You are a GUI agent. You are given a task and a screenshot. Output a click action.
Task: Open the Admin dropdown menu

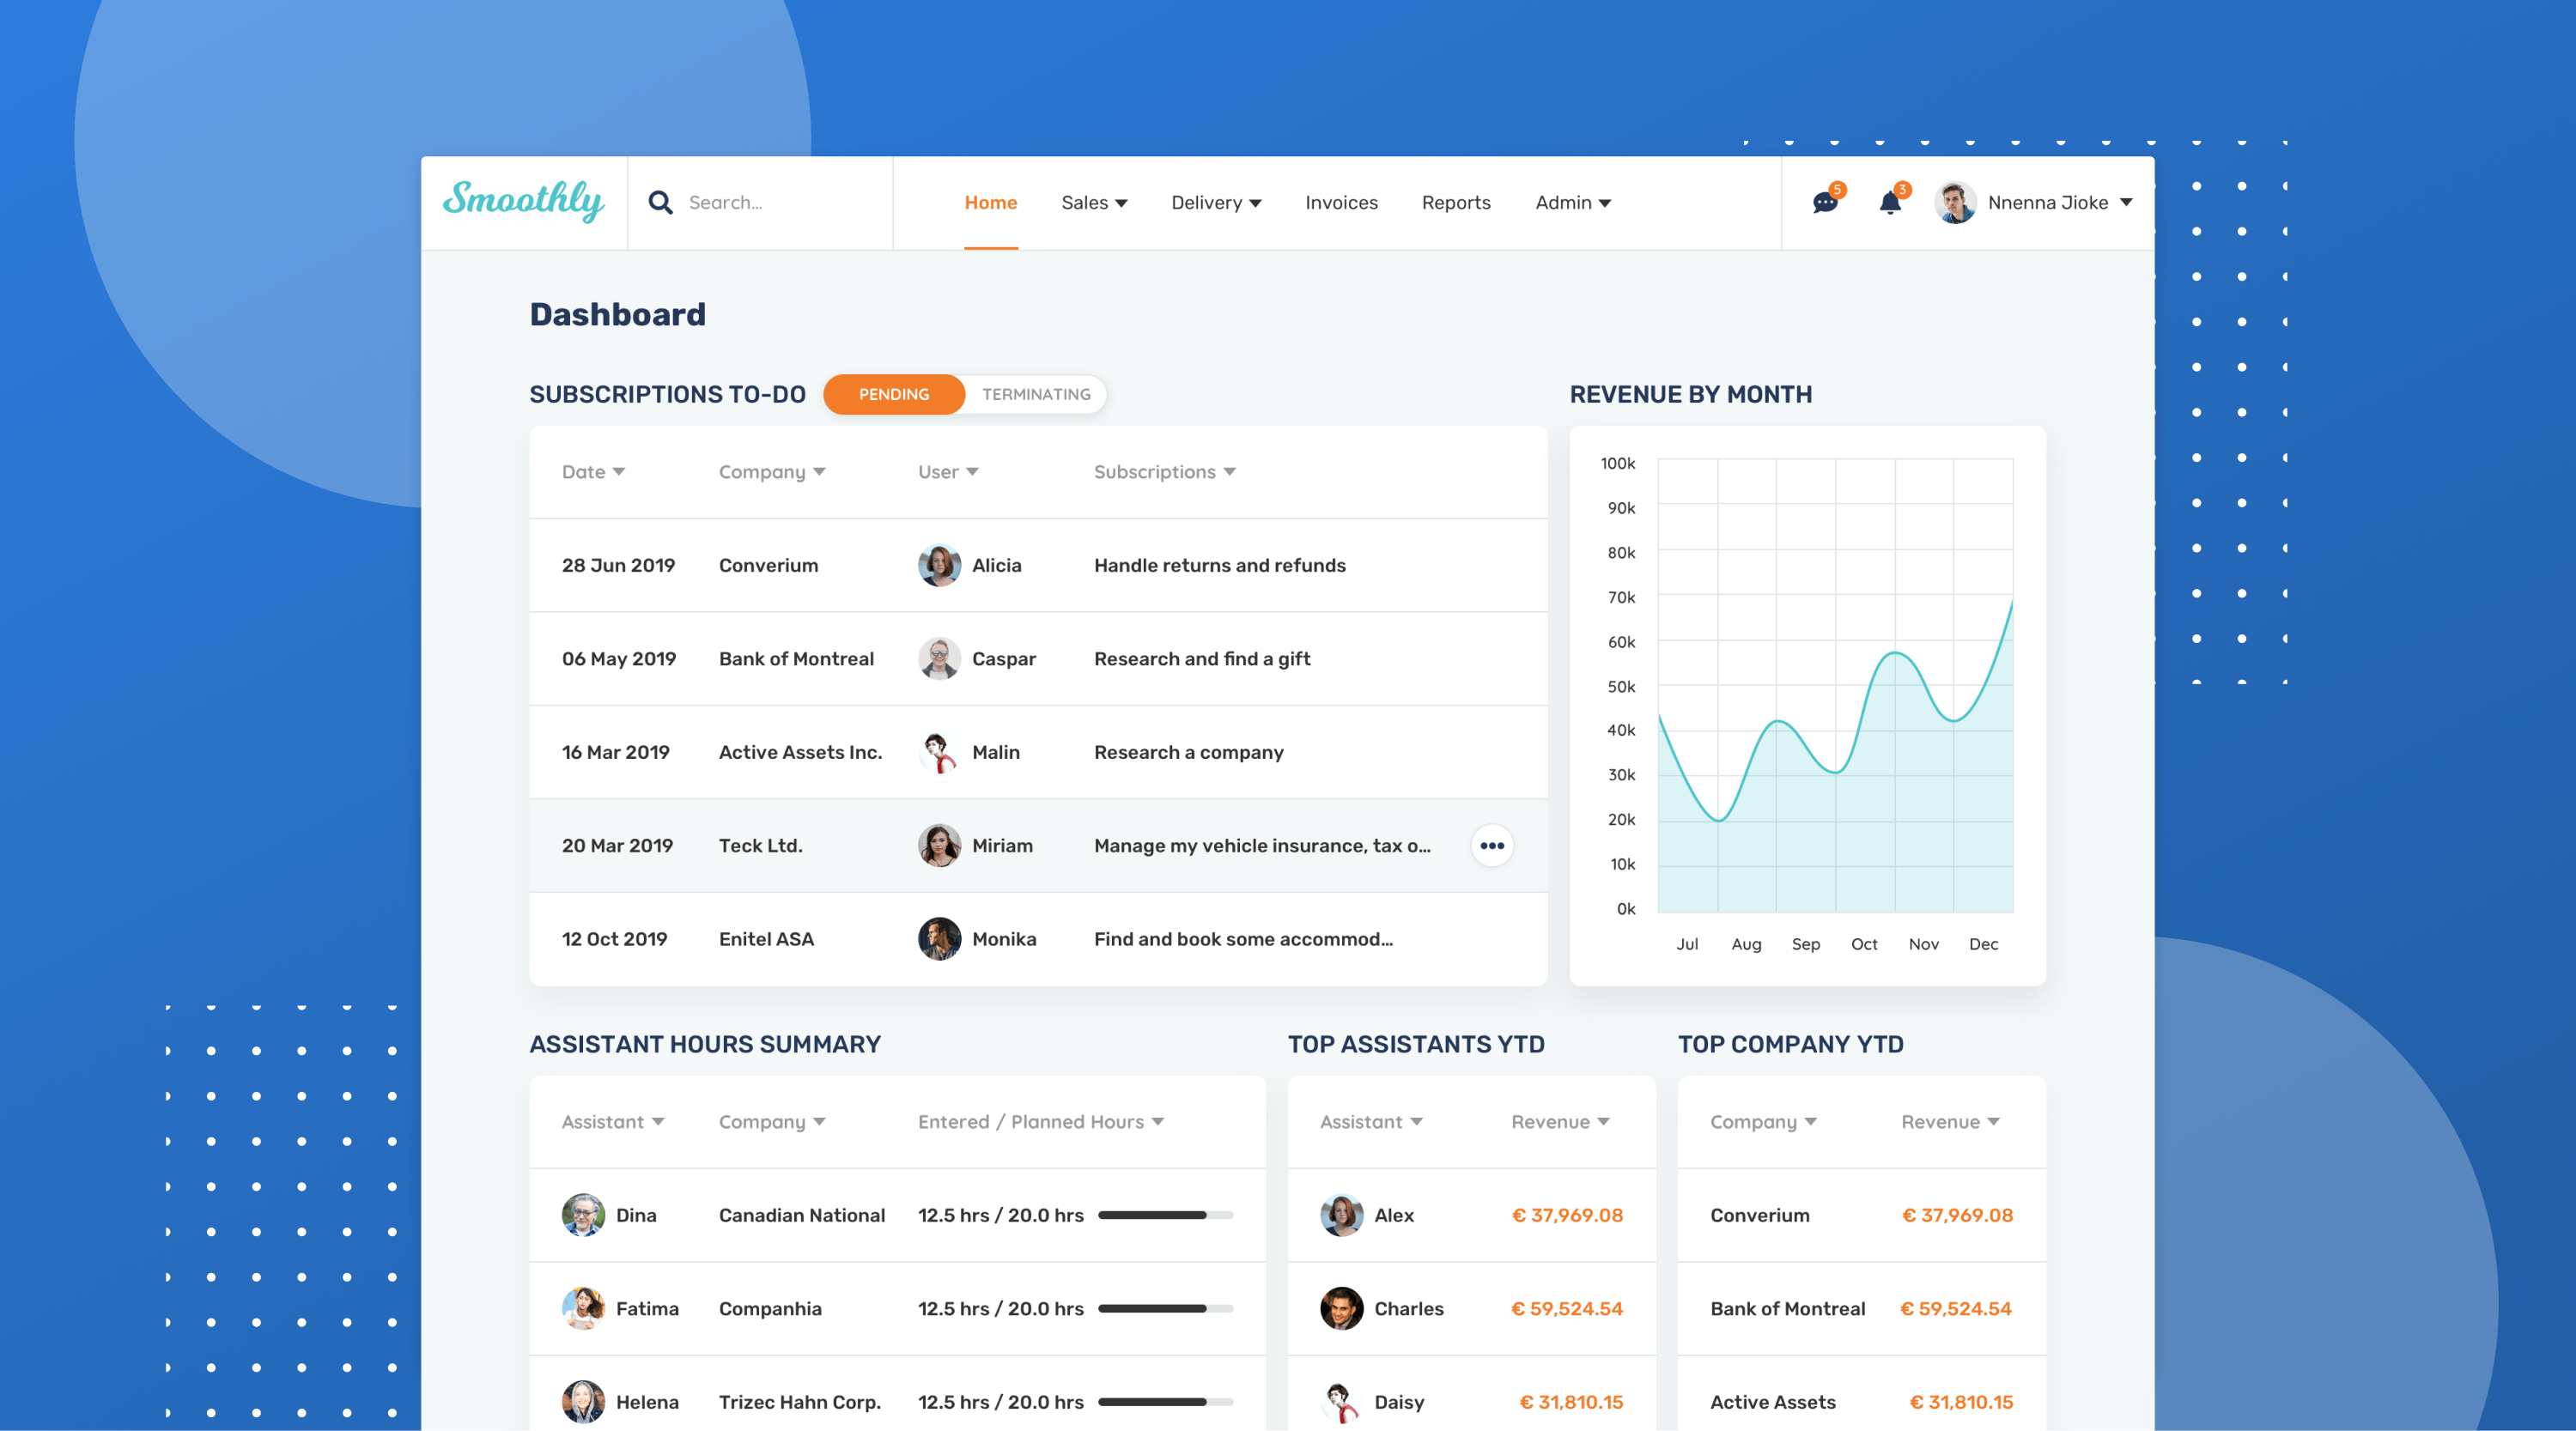click(x=1573, y=203)
